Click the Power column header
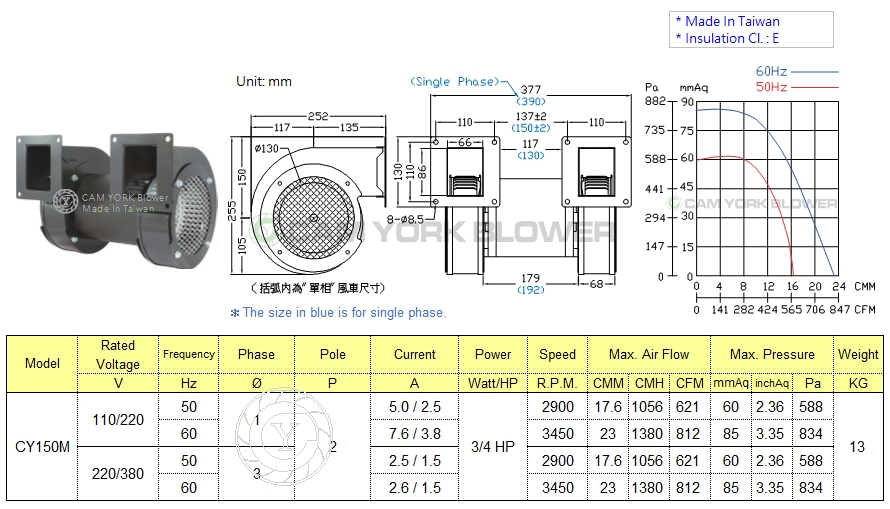The height and width of the screenshot is (509, 890). click(493, 355)
